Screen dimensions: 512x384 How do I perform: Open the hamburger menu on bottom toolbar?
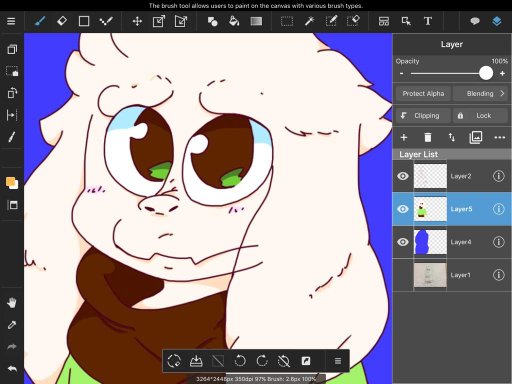point(338,361)
